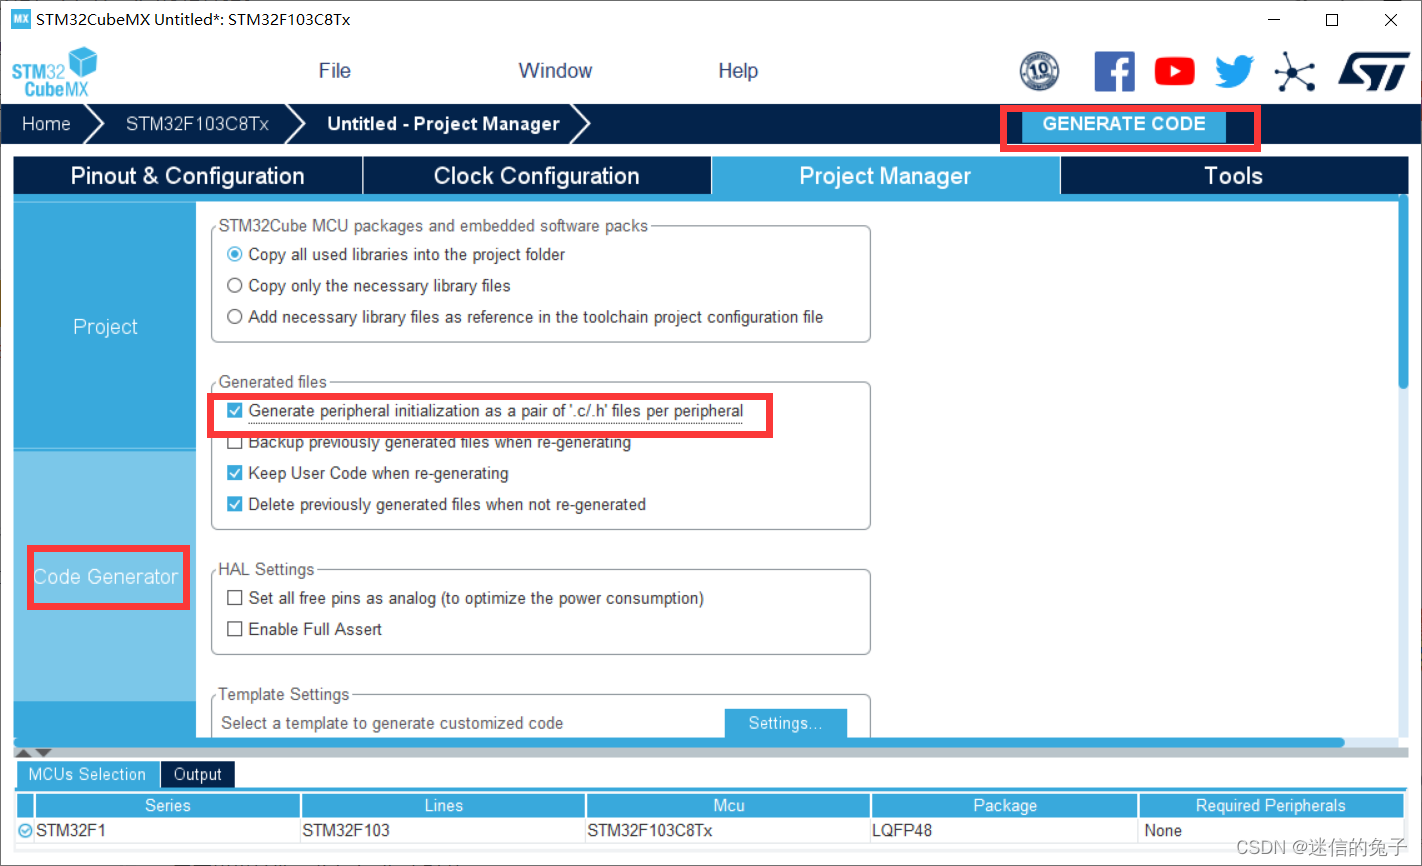The image size is (1422, 866).
Task: Enable Full Assert checkbox
Action: click(x=234, y=629)
